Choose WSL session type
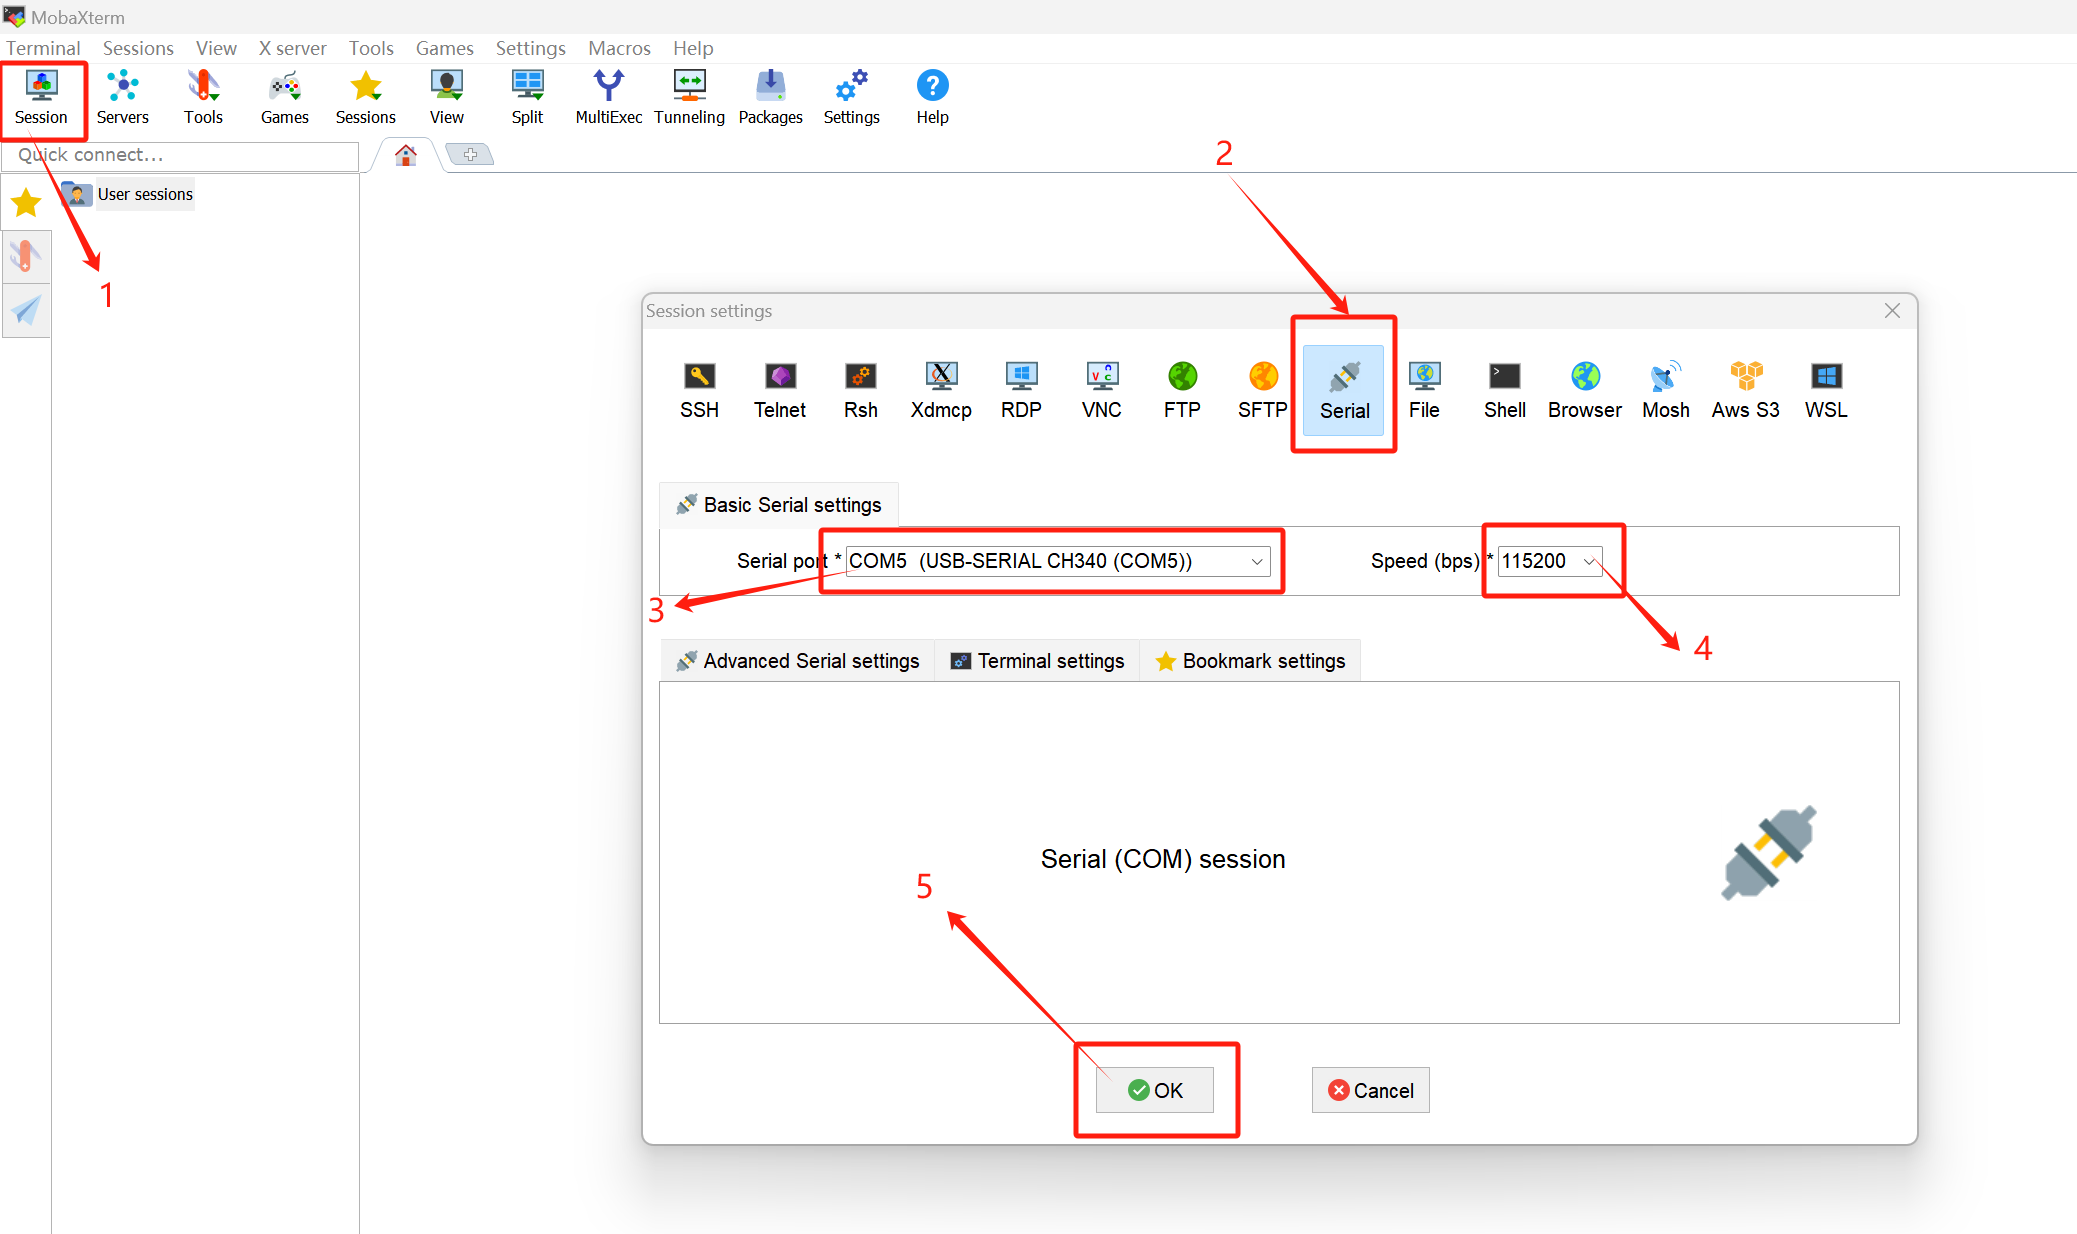 pyautogui.click(x=1826, y=390)
